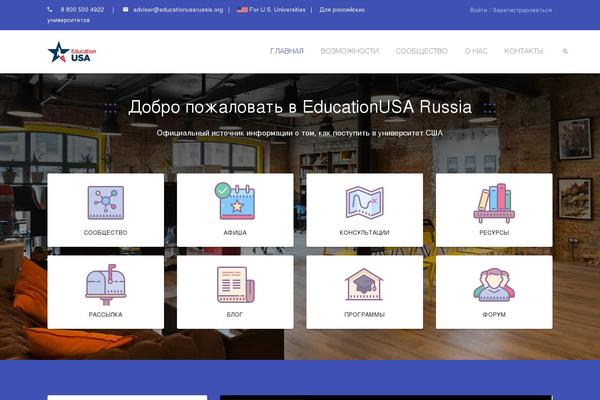
Task: Click the АФИША card label
Action: click(235, 232)
